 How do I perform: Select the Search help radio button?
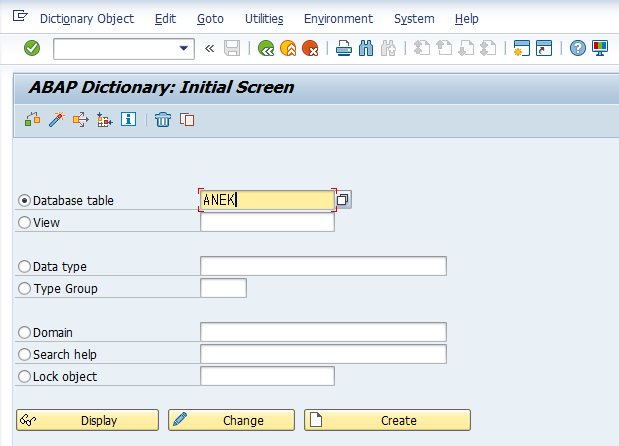24,354
